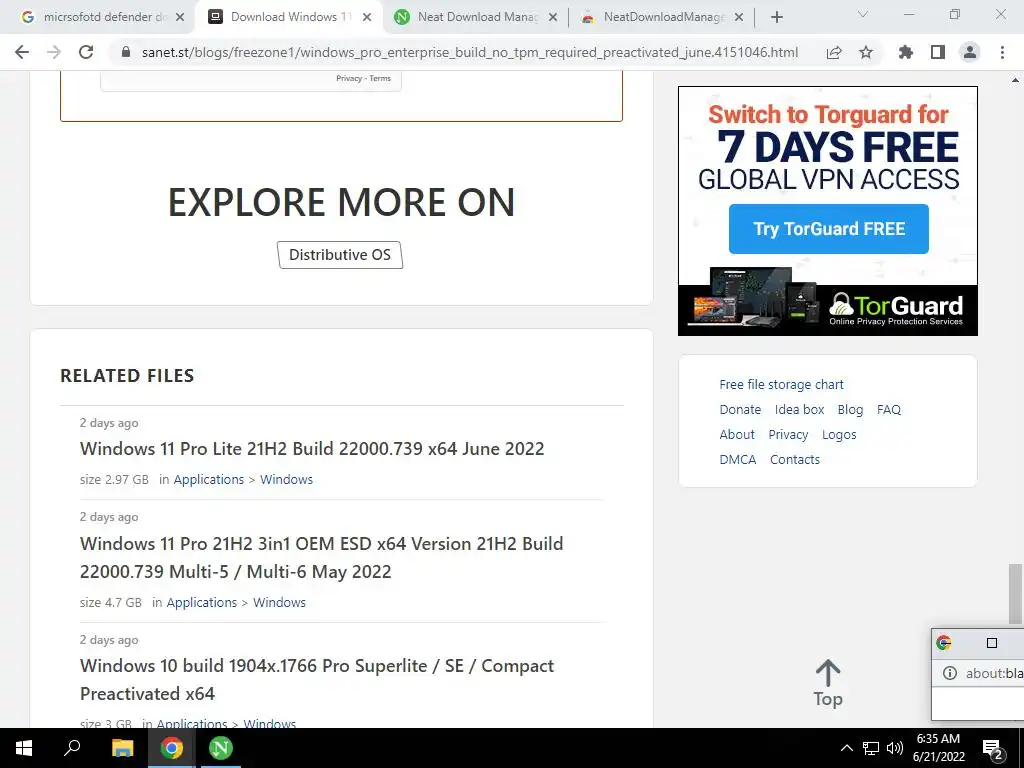The image size is (1024, 768).
Task: Go back to the previous page
Action: tap(22, 52)
